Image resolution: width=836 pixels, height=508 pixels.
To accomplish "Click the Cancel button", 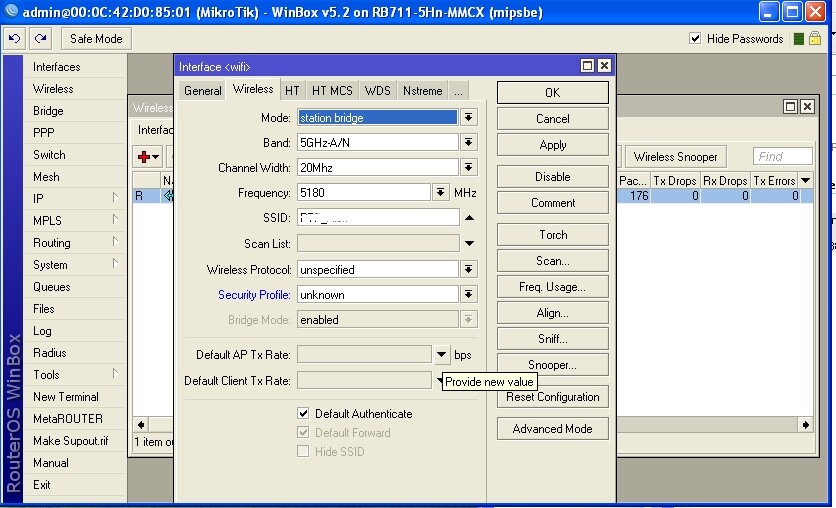I will [x=552, y=118].
